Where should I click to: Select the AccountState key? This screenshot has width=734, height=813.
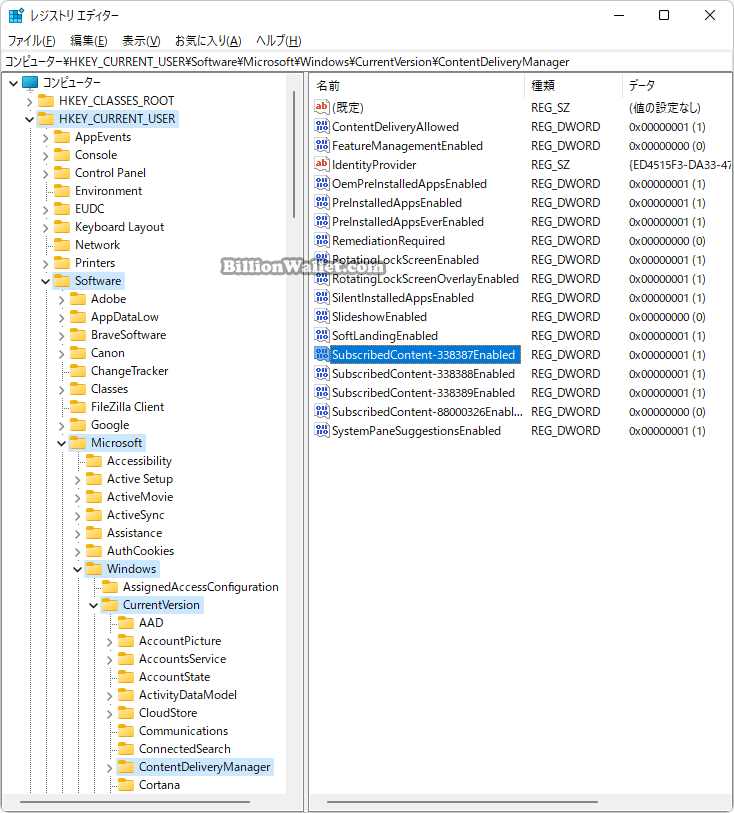174,677
